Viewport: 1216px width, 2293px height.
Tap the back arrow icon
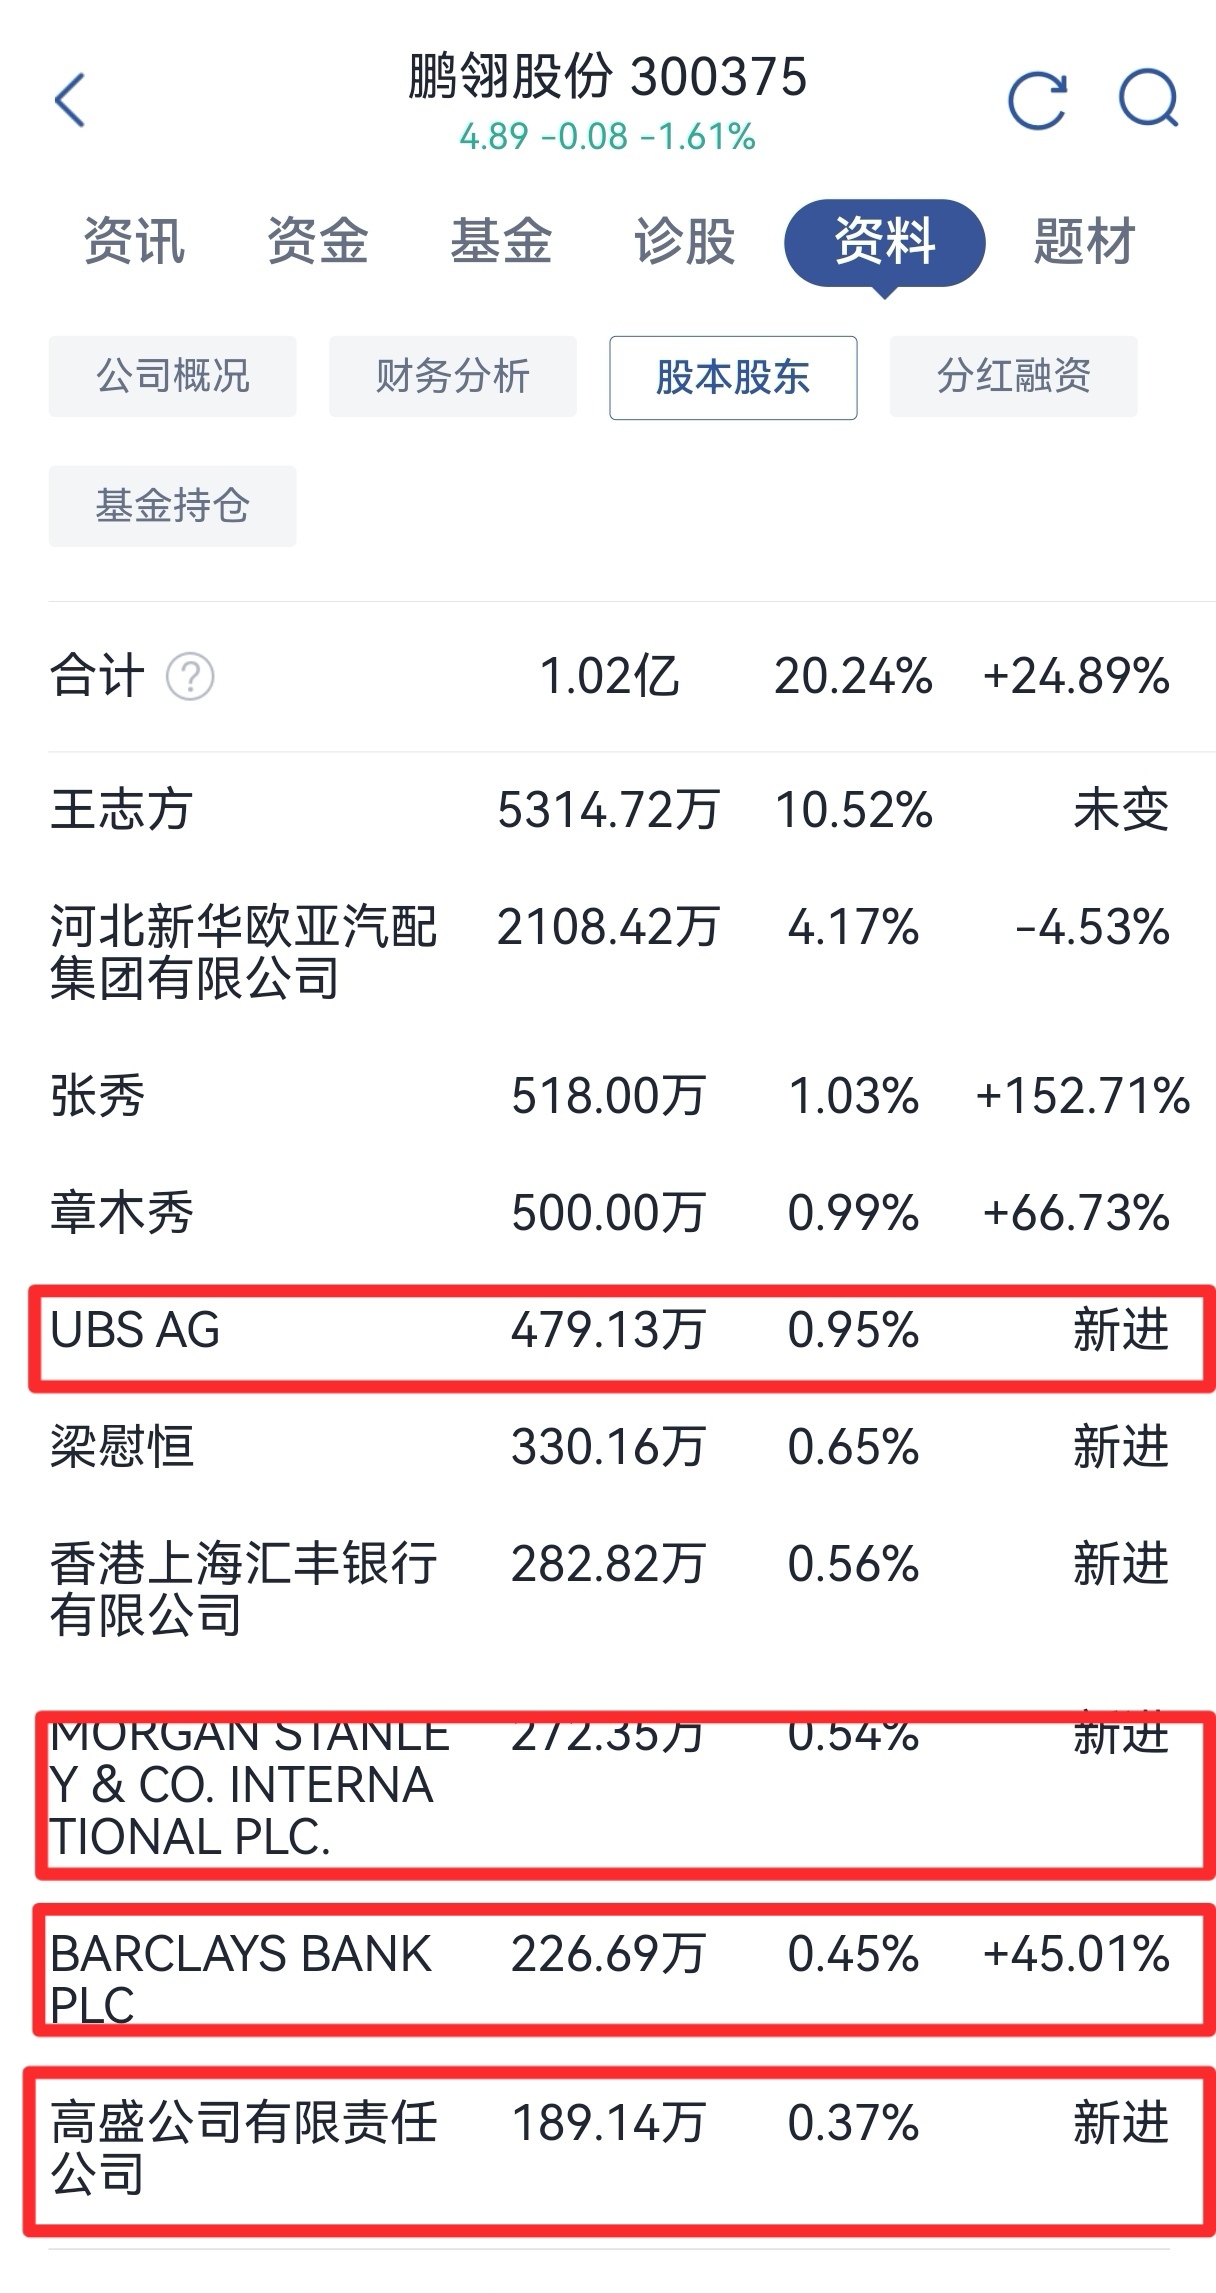click(x=70, y=100)
